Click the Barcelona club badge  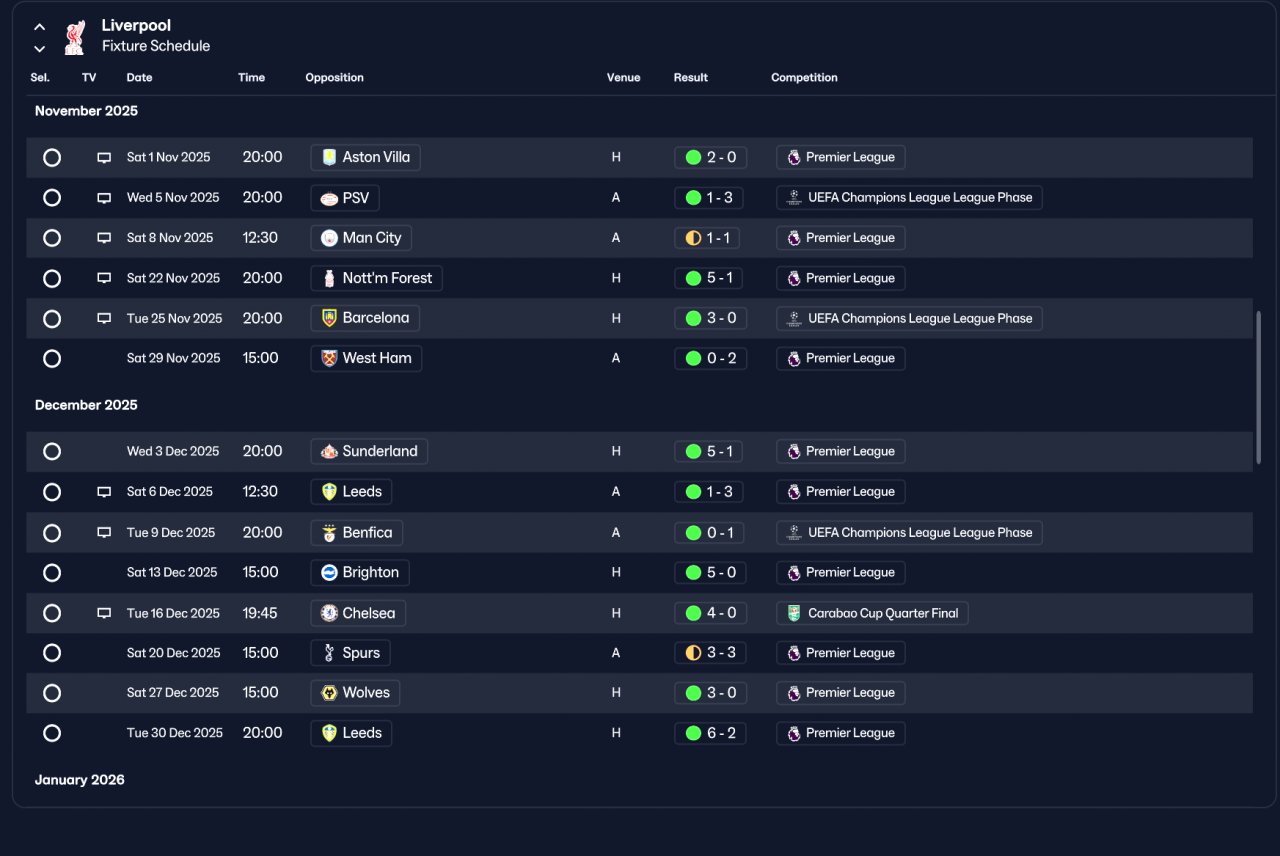point(329,318)
